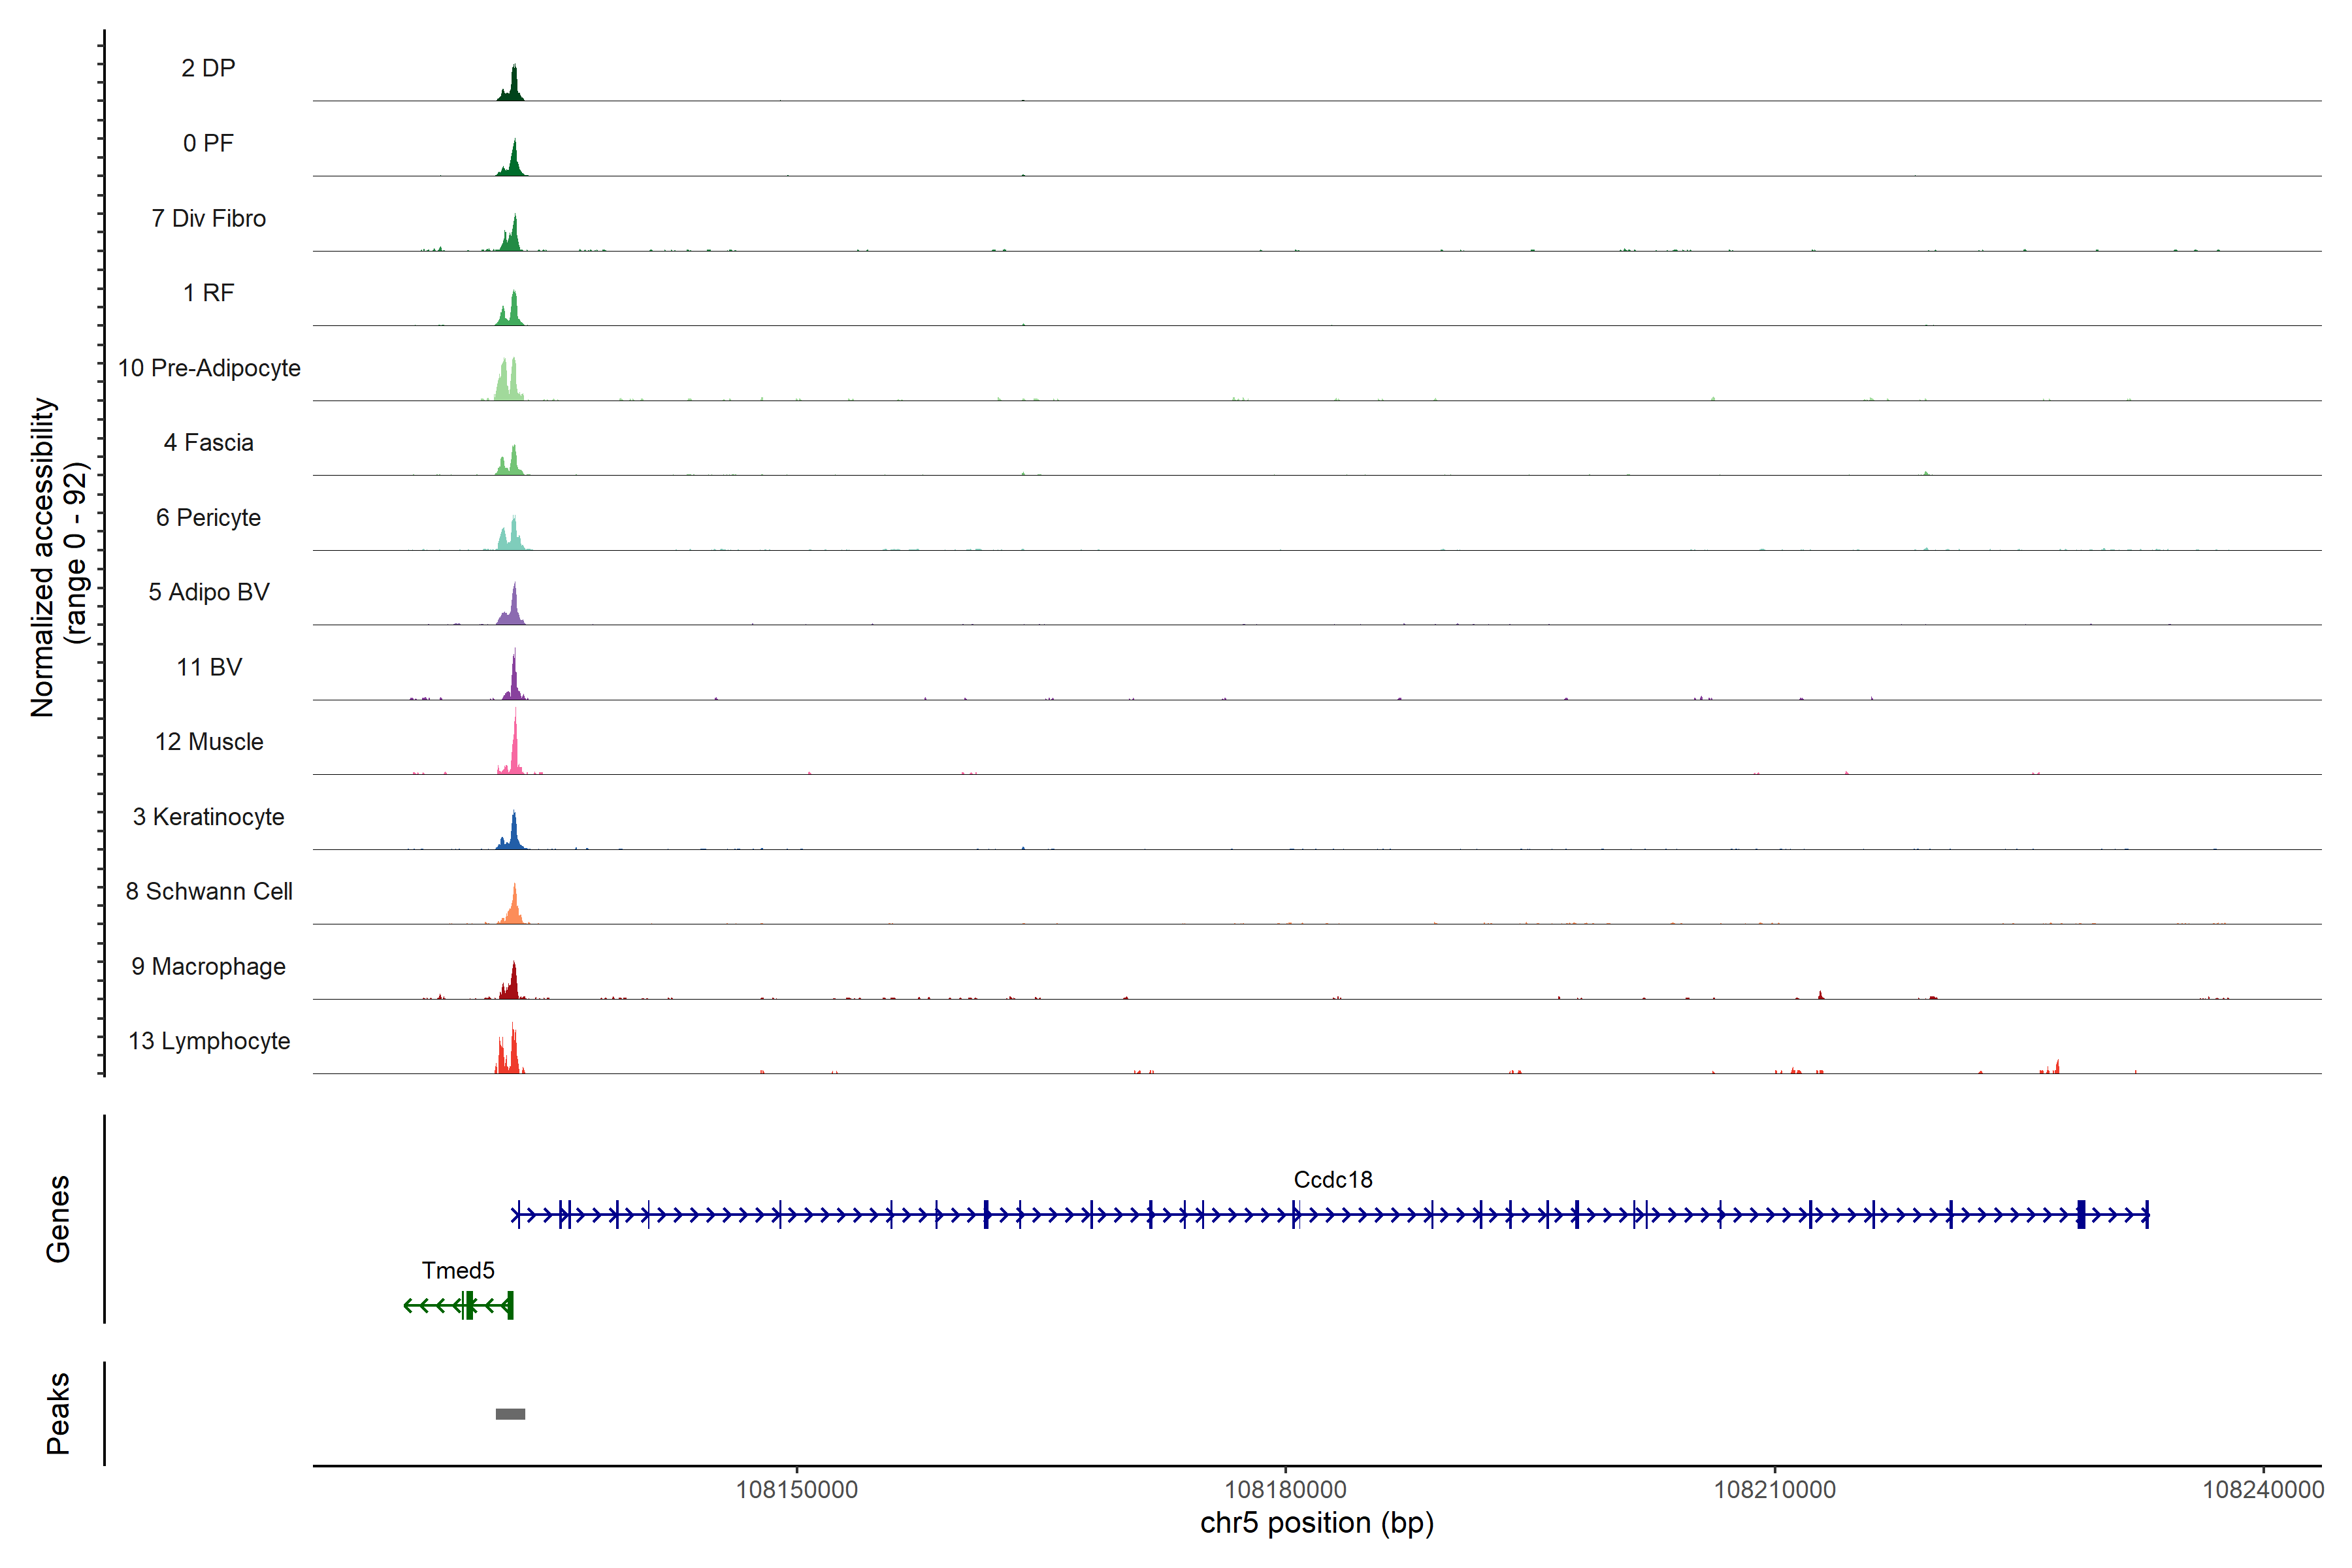2352x1568 pixels.
Task: Click the 10 Pre-Adipocyte track label
Action: [x=209, y=368]
